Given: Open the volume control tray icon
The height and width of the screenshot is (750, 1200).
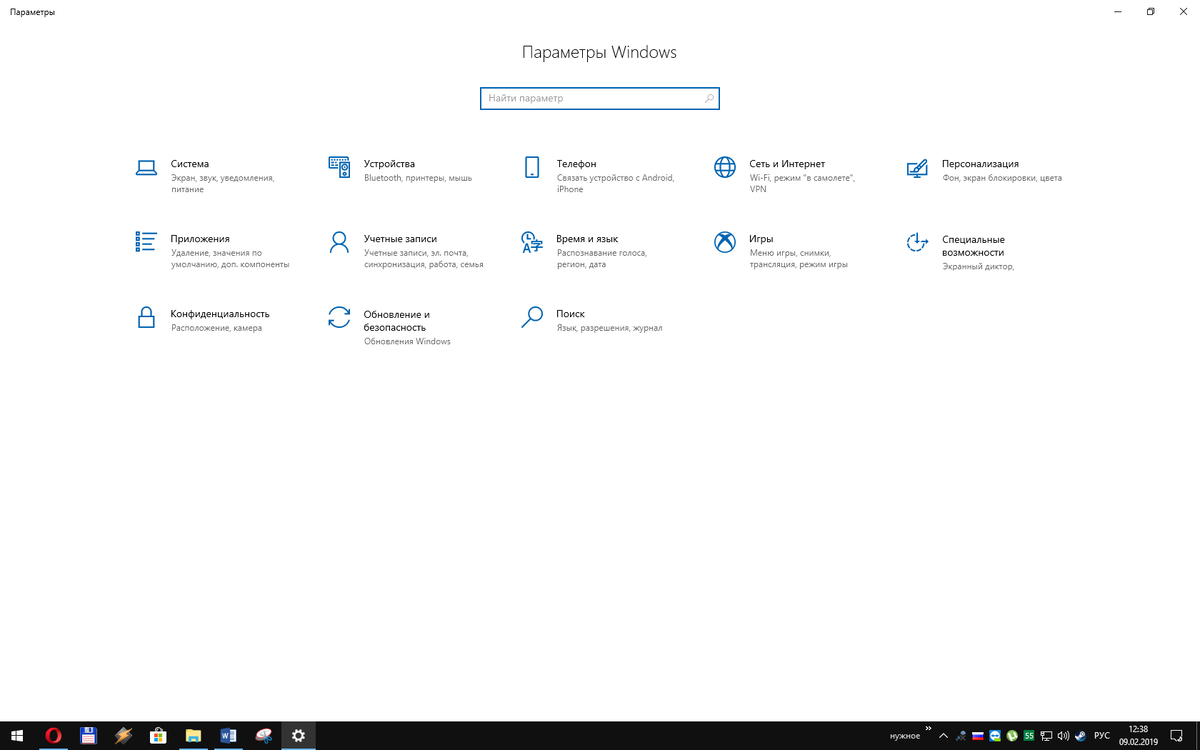Looking at the screenshot, I should tap(1064, 736).
